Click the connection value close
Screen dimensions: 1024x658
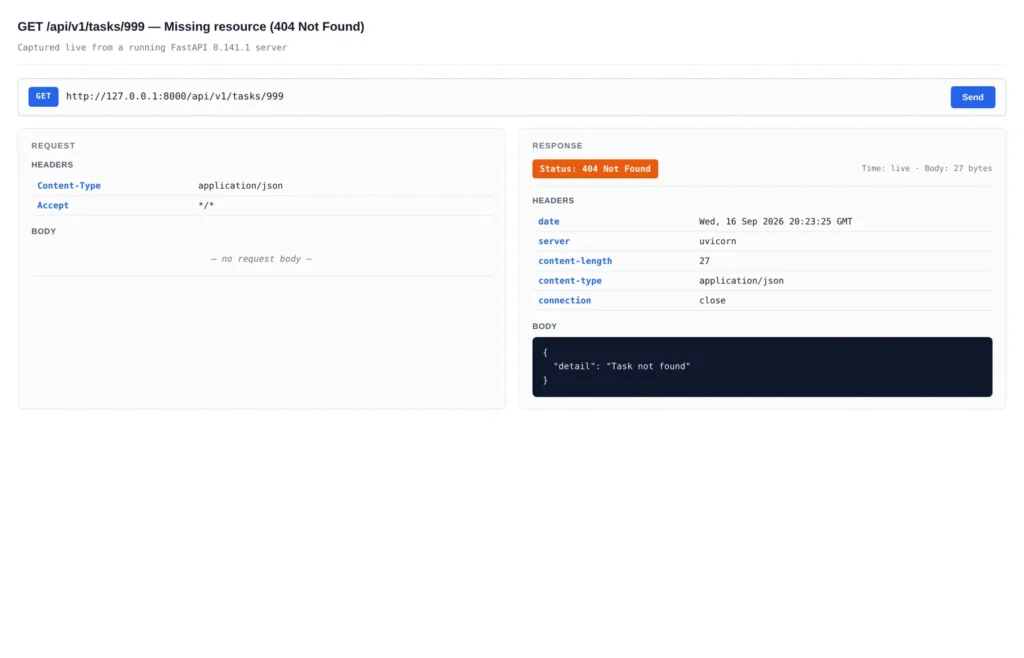[x=712, y=300]
